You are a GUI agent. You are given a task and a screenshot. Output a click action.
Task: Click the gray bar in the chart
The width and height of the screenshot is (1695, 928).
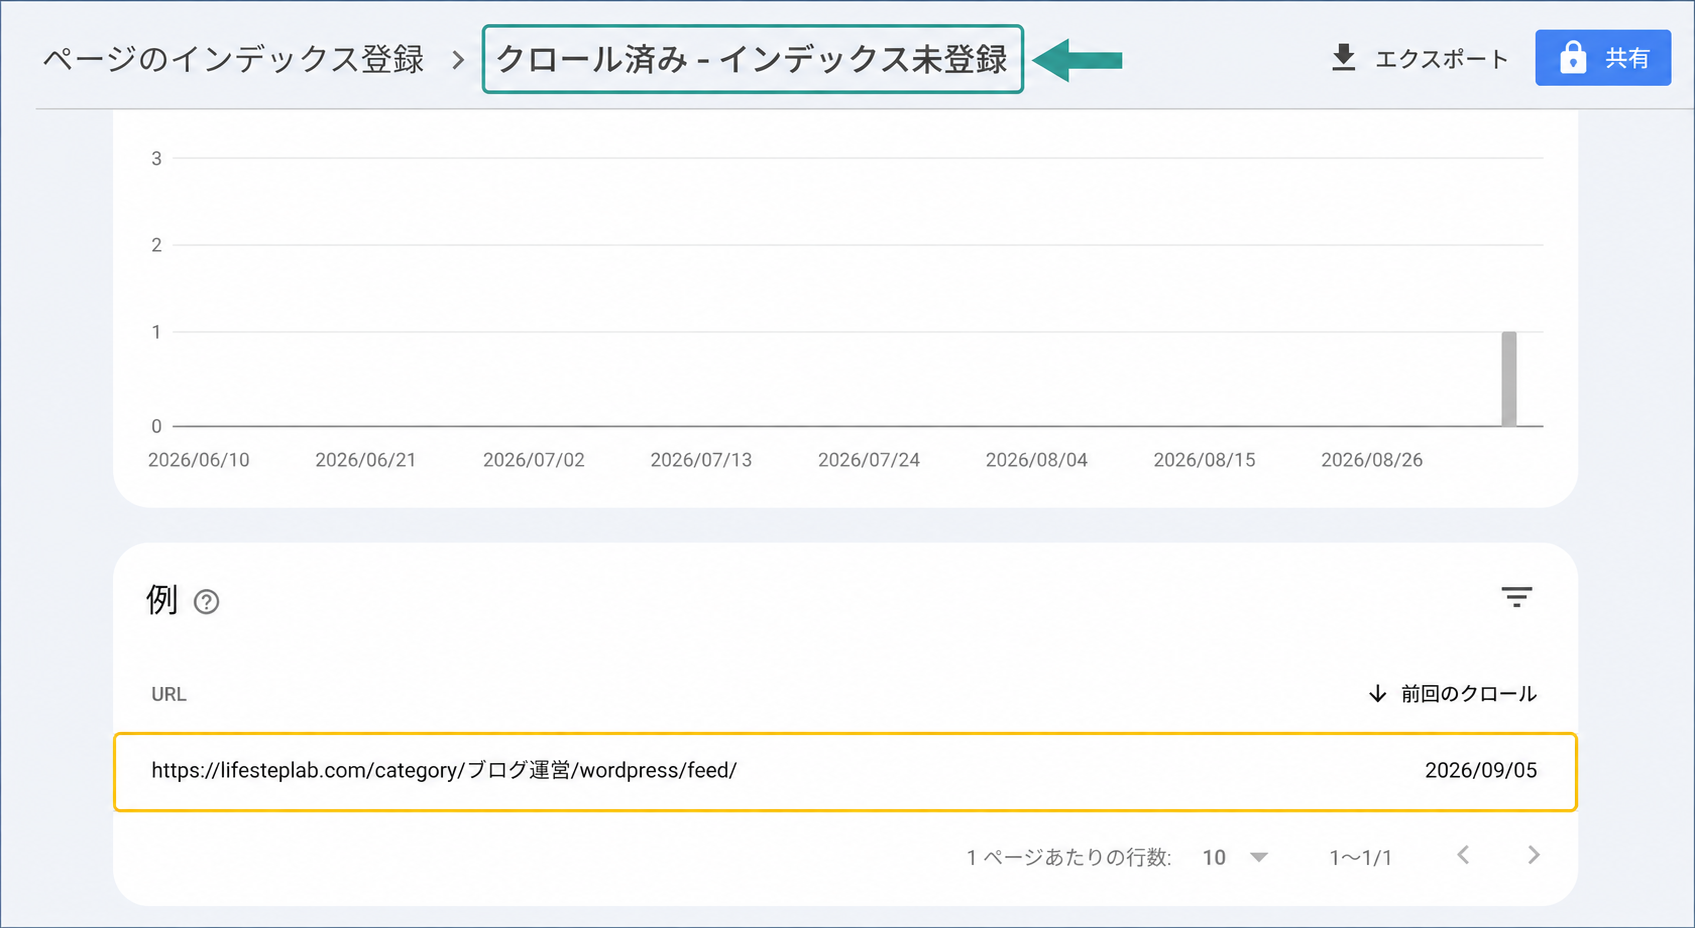[x=1509, y=379]
